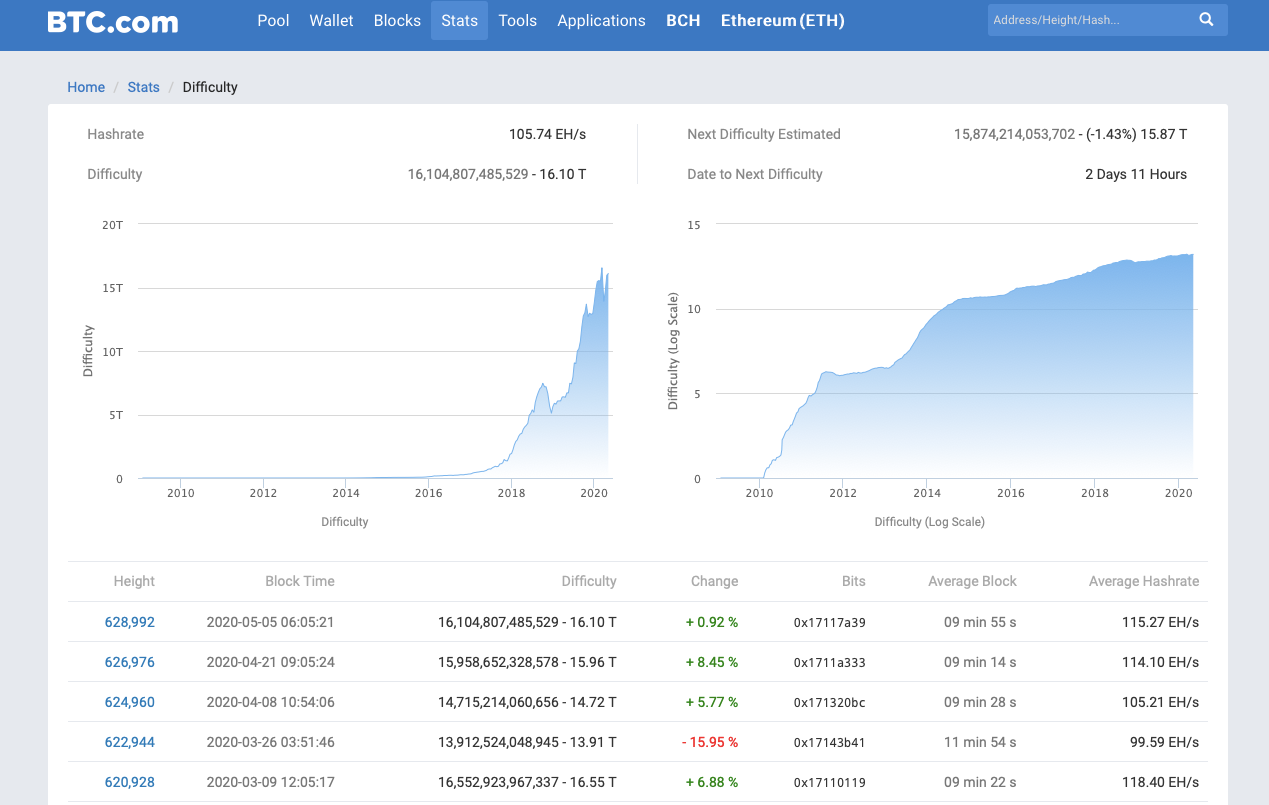Image resolution: width=1269 pixels, height=805 pixels.
Task: Open block height 622,944
Action: pos(130,742)
